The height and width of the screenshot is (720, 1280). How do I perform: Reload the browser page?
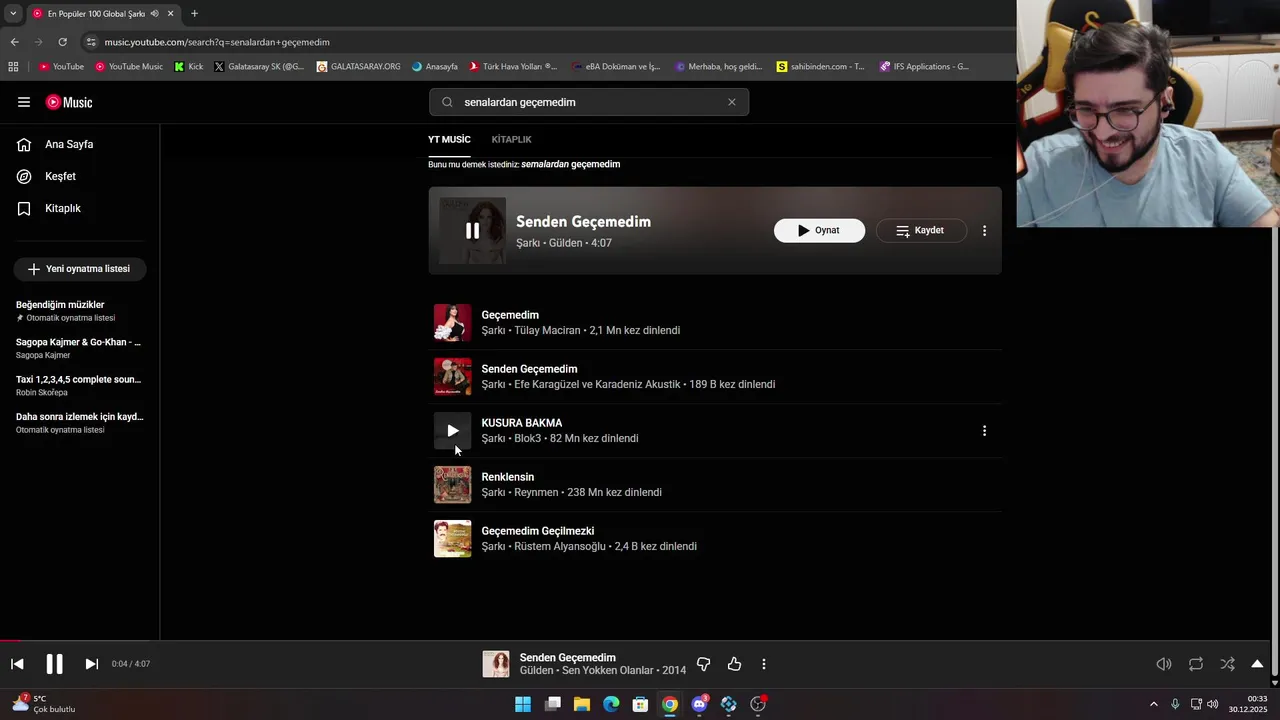coord(62,42)
